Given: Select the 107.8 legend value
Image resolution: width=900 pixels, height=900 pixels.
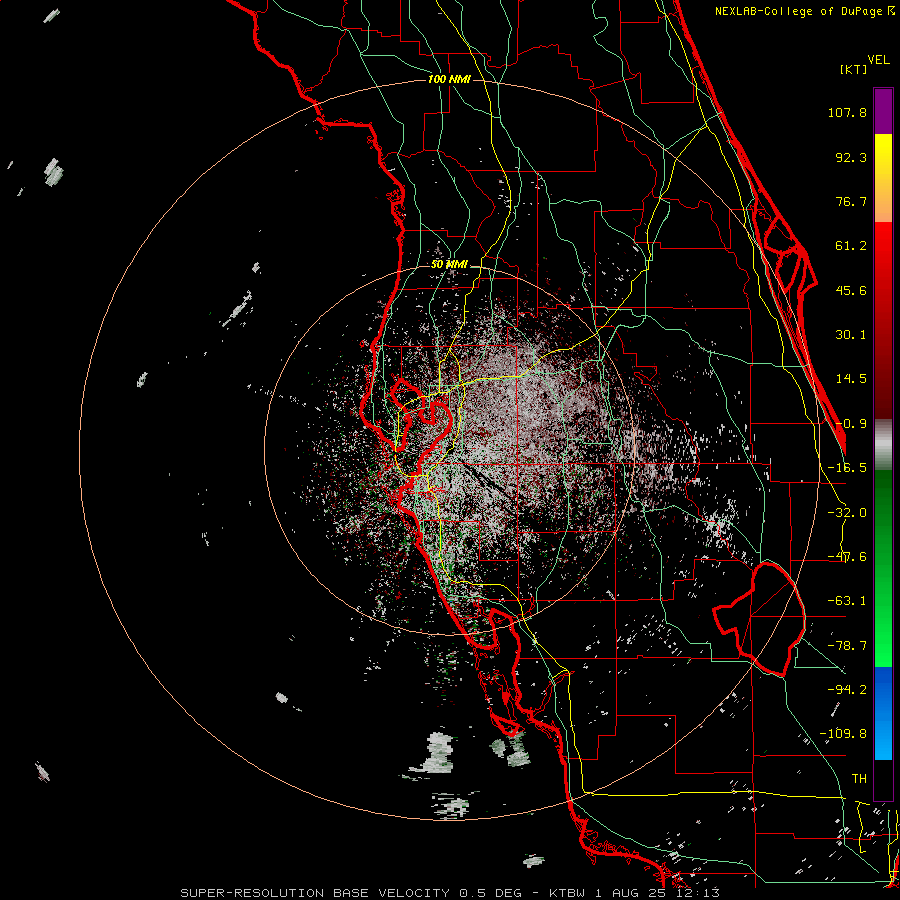Looking at the screenshot, I should [x=847, y=112].
